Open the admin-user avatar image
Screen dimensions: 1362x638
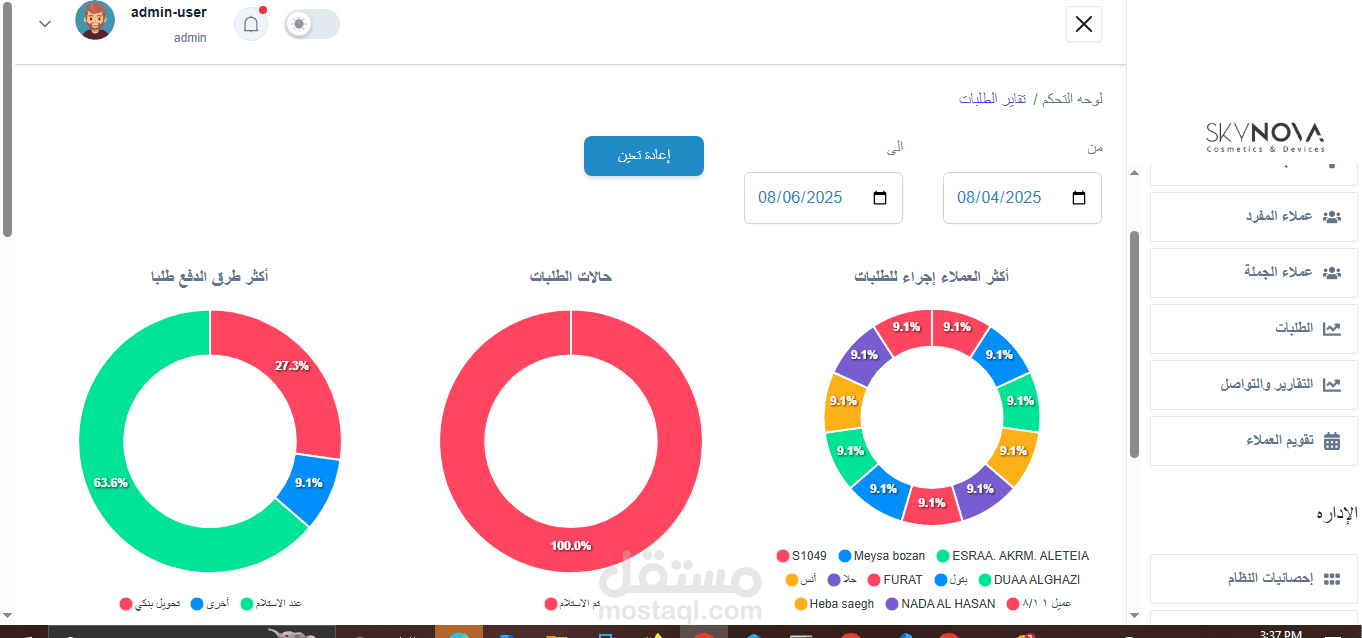click(x=95, y=20)
